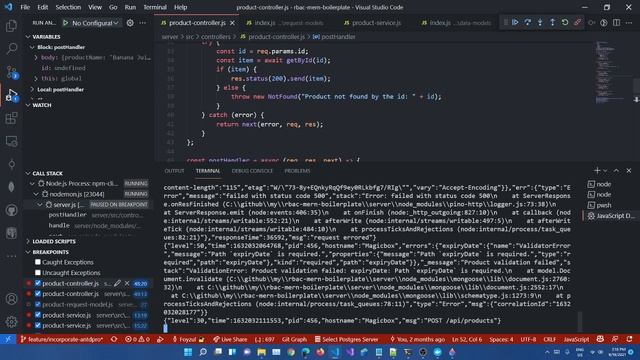Disable the product-service.js 15:22 breakpoint
Viewport: 640px width, 360px height.
(38, 325)
